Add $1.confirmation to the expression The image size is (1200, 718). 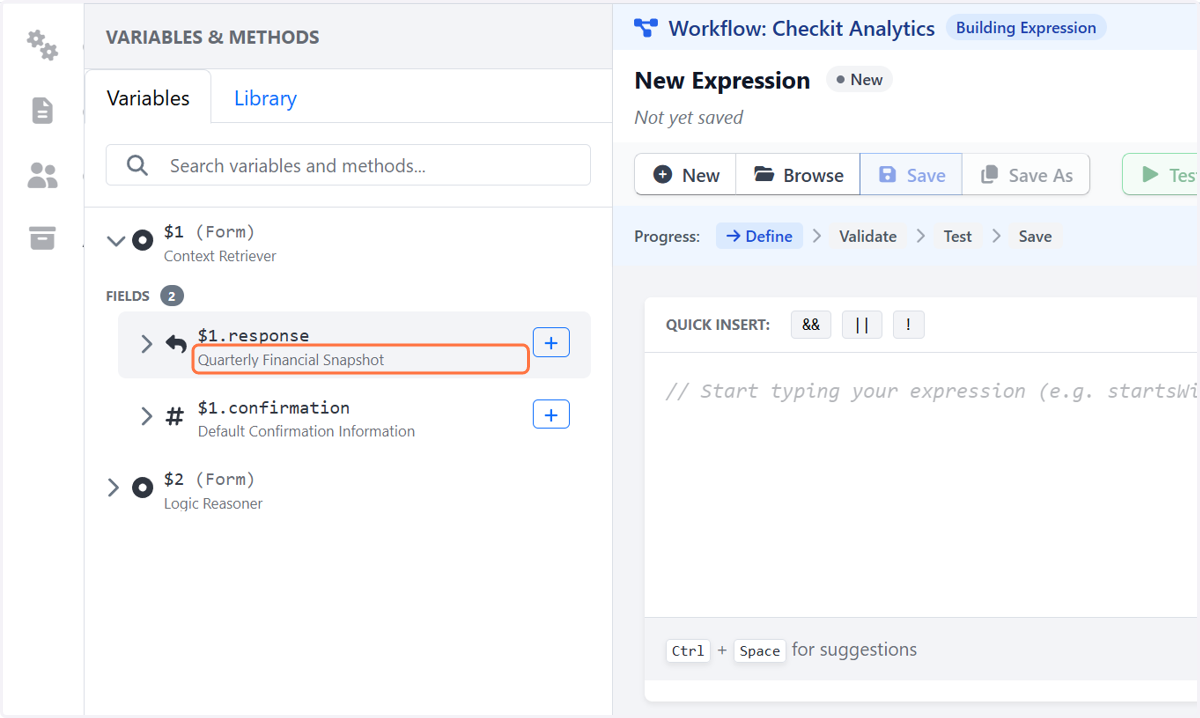pyautogui.click(x=551, y=414)
